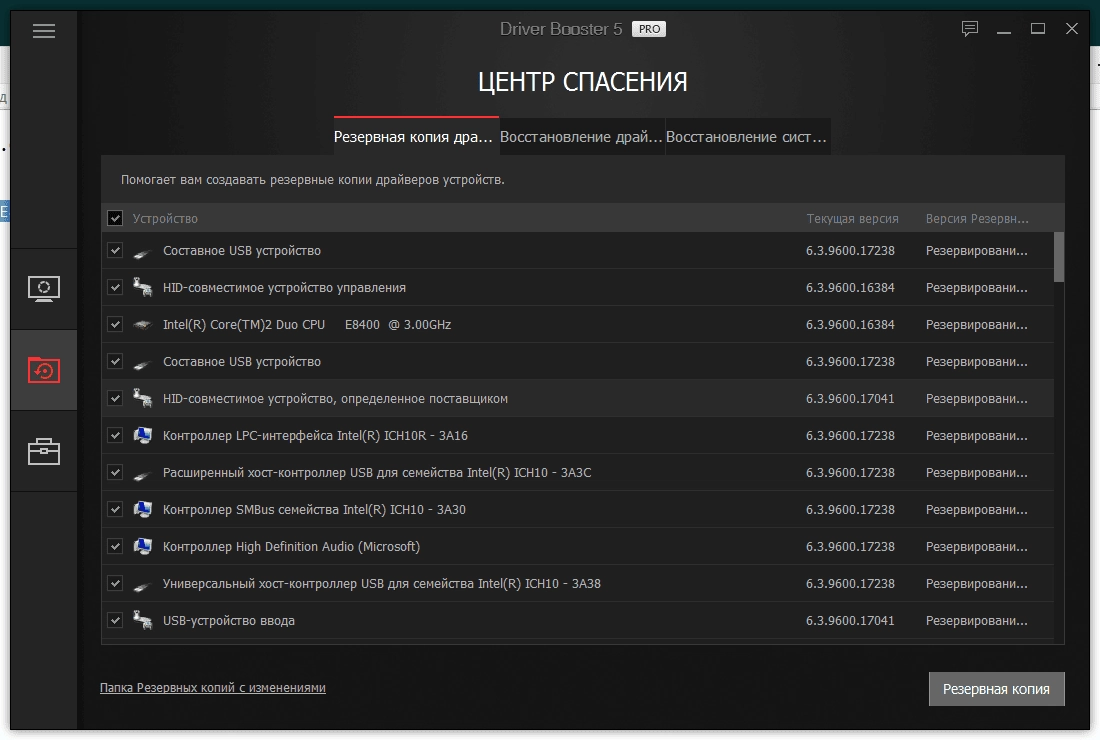Uncheck Универсальный хост-контроллер USB 3A38 checkbox
Viewport: 1100px width, 740px height.
tap(115, 584)
